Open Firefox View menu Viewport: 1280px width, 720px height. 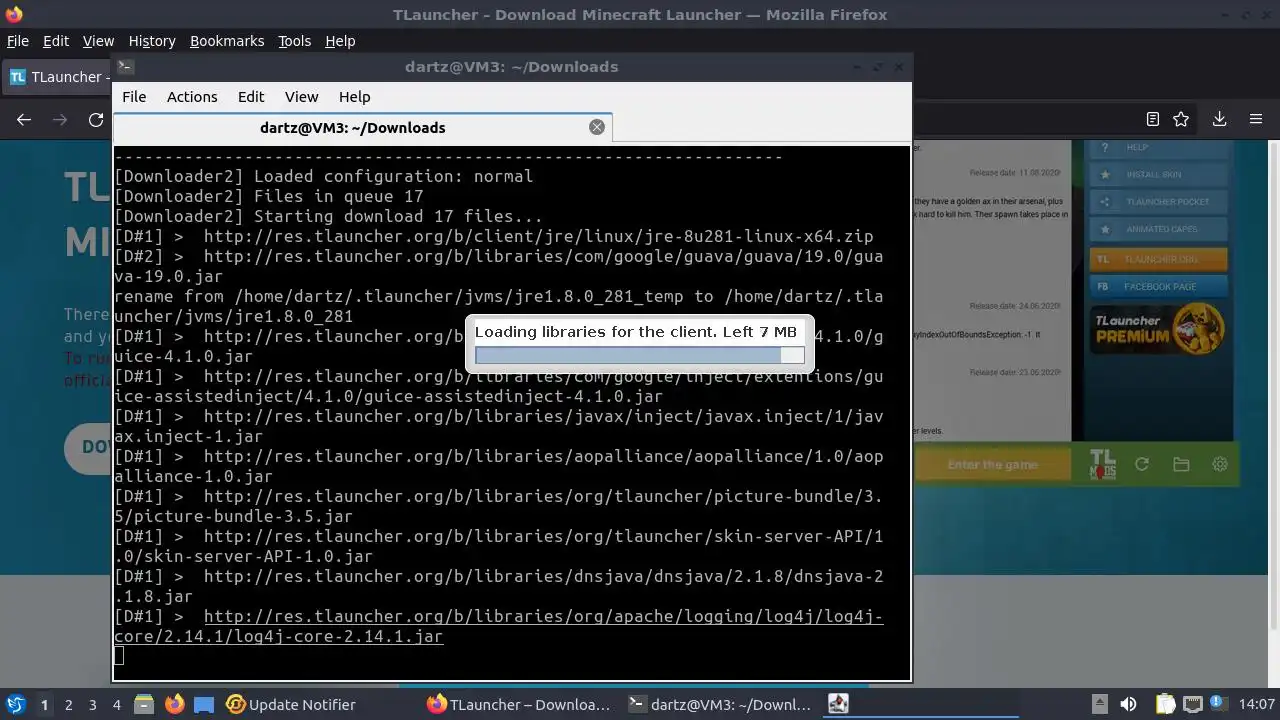coord(98,41)
